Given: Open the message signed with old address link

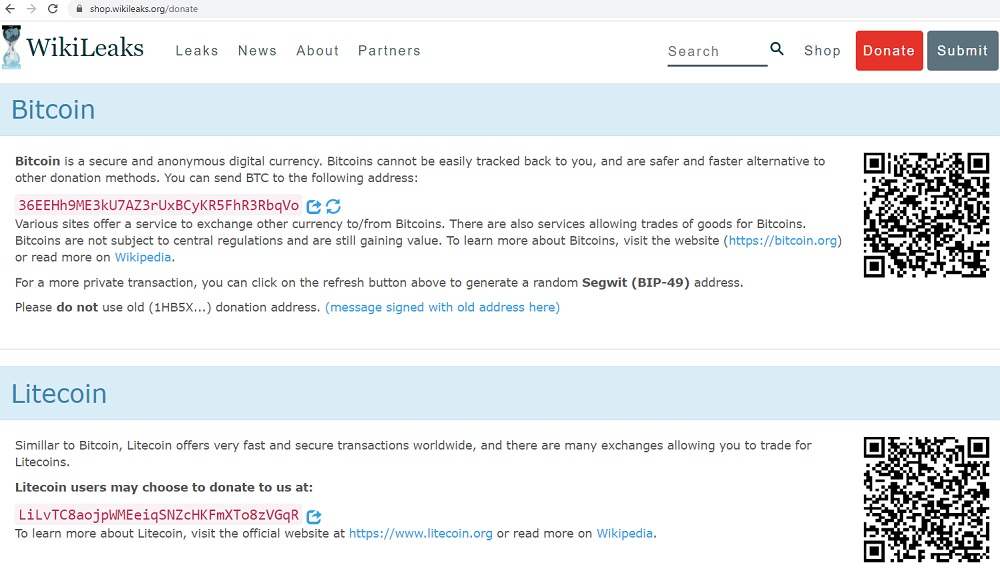Looking at the screenshot, I should pyautogui.click(x=442, y=307).
